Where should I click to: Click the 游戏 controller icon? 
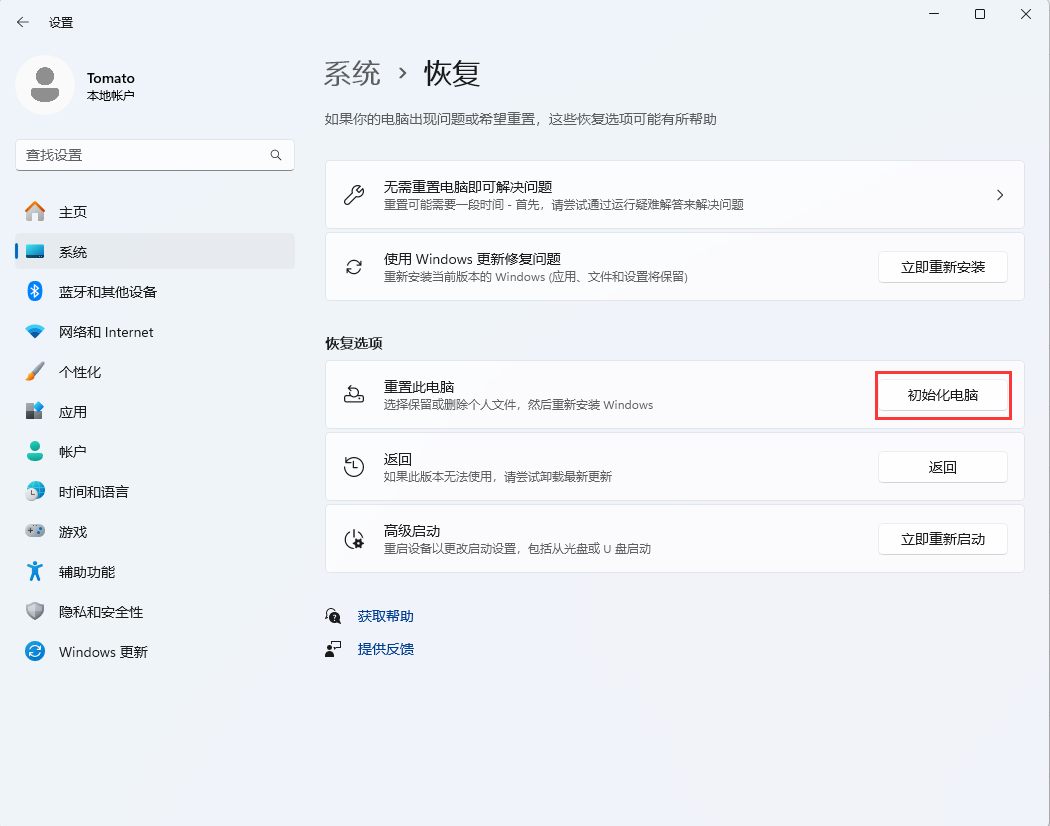(35, 532)
